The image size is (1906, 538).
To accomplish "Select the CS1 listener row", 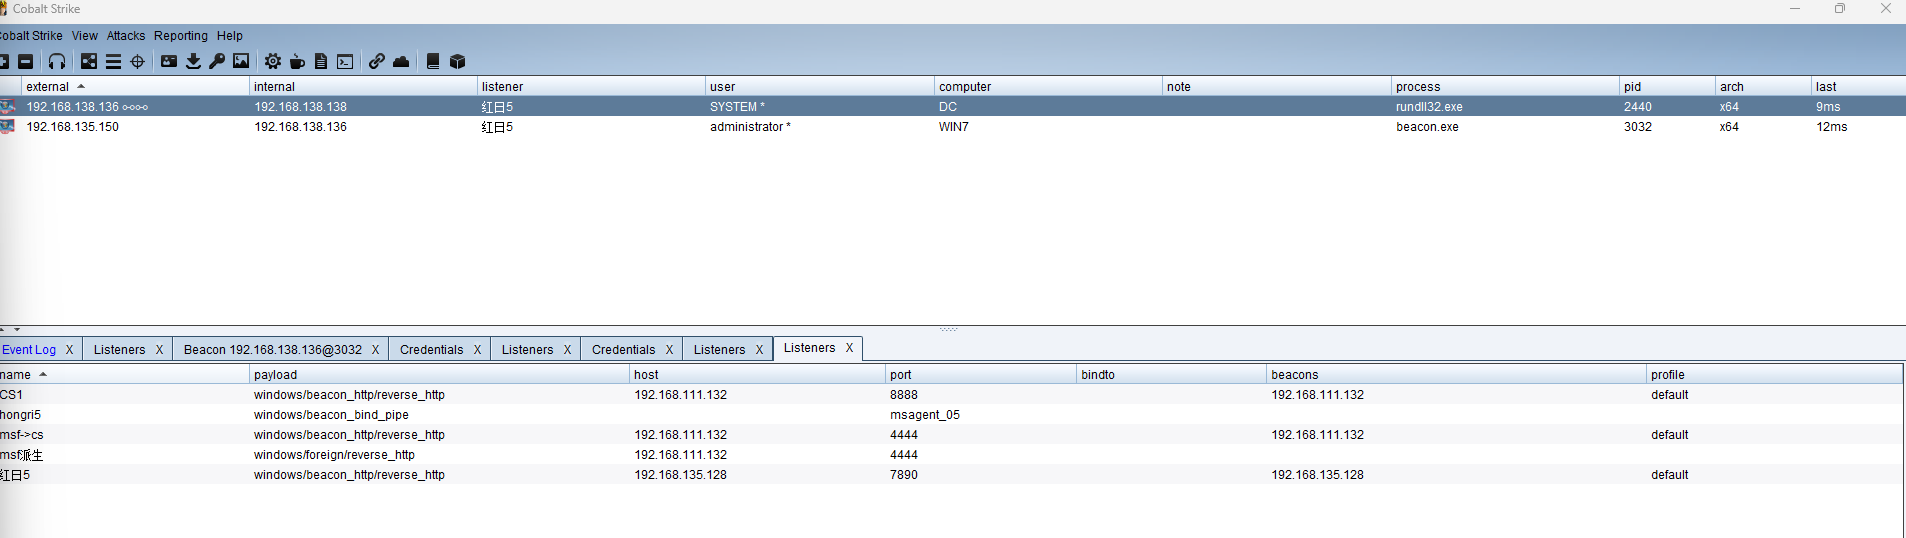I will point(951,395).
